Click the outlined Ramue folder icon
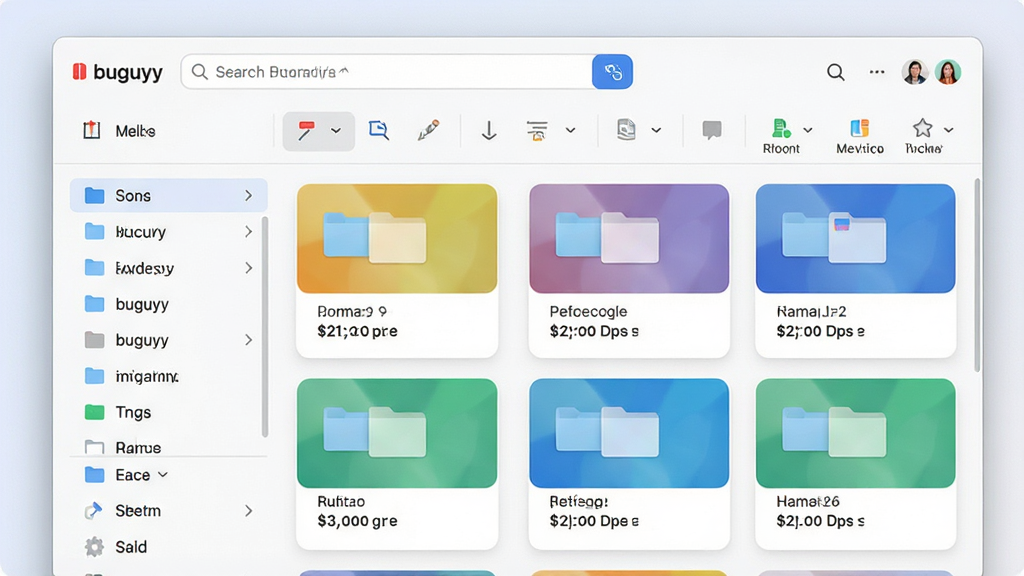The width and height of the screenshot is (1024, 576). click(x=95, y=447)
